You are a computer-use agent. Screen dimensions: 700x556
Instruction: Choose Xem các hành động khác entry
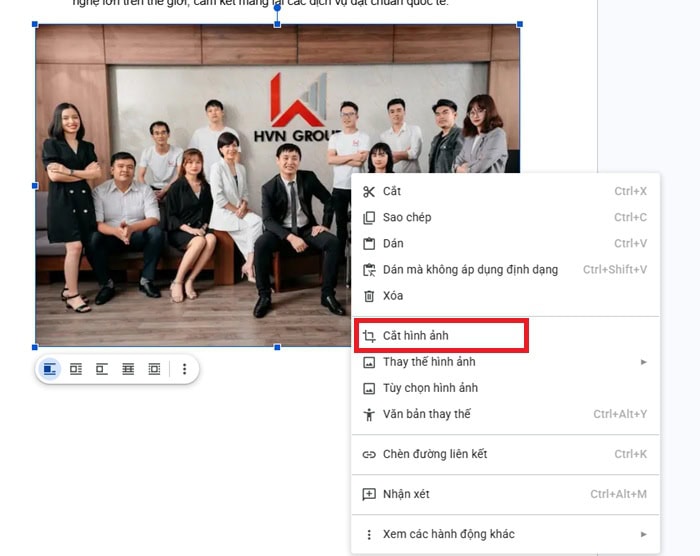point(505,534)
